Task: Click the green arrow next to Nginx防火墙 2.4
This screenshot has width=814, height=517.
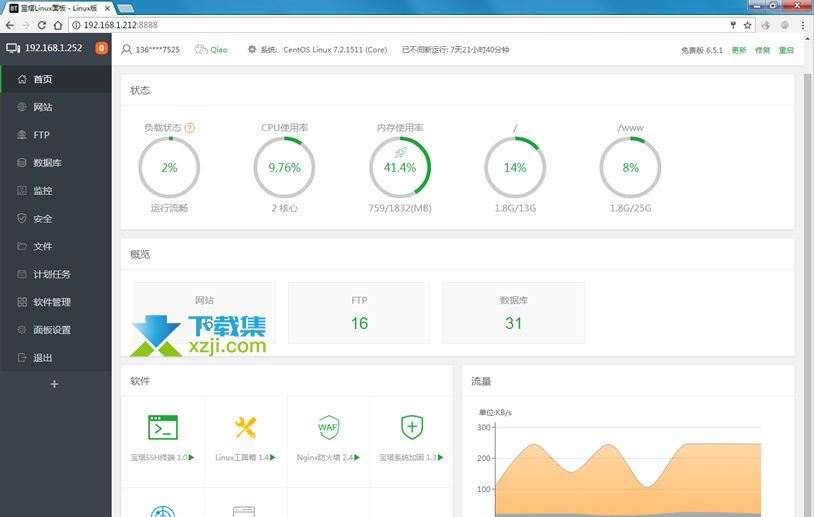Action: click(x=357, y=457)
